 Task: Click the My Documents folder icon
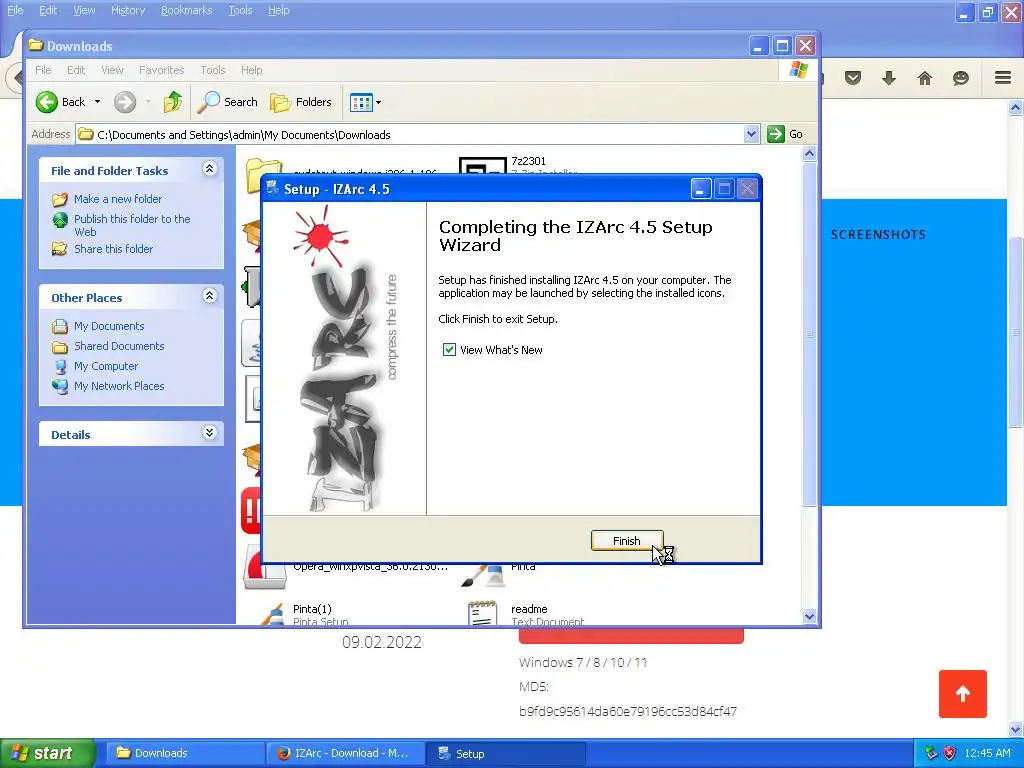(60, 326)
